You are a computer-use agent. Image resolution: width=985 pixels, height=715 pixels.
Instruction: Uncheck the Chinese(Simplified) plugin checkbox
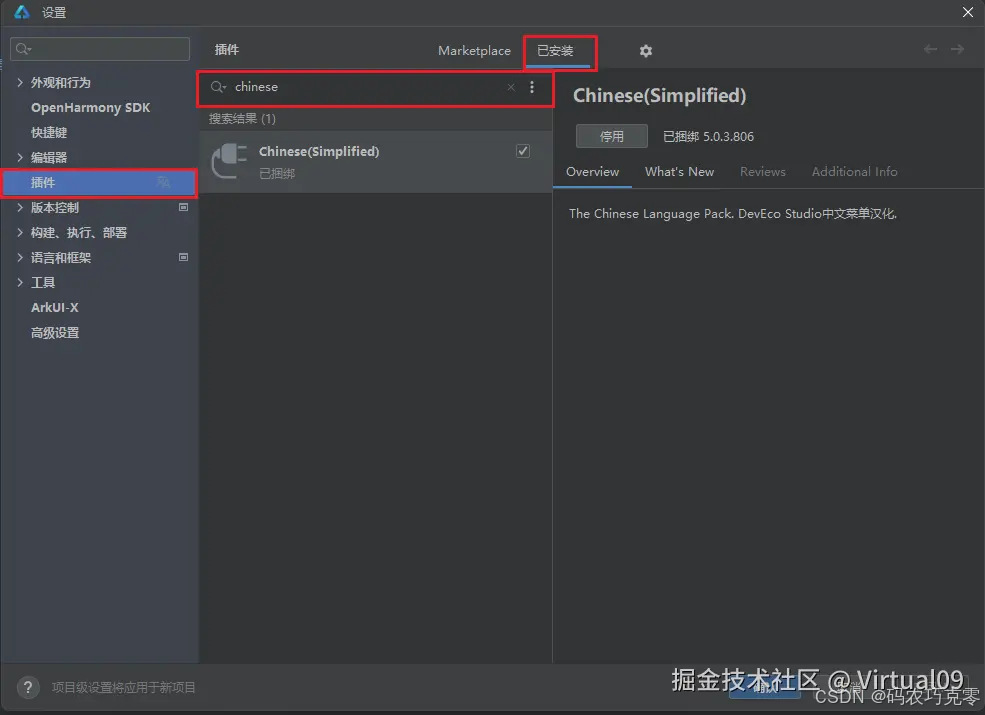[x=523, y=151]
